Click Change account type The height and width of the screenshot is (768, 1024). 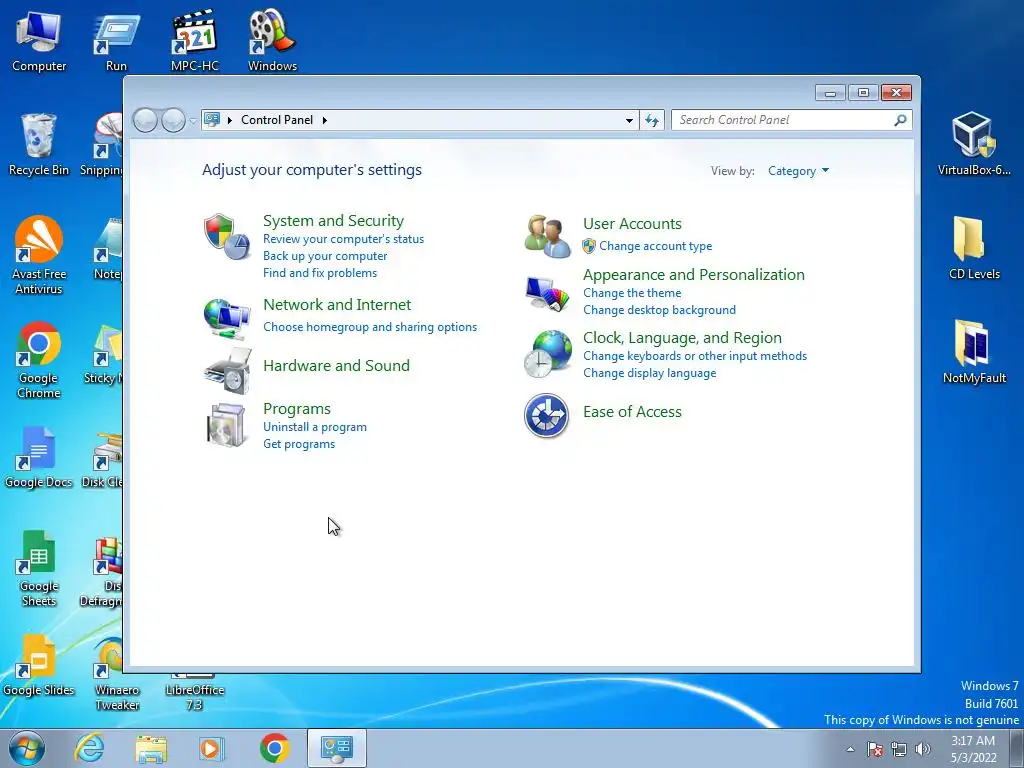click(x=655, y=246)
